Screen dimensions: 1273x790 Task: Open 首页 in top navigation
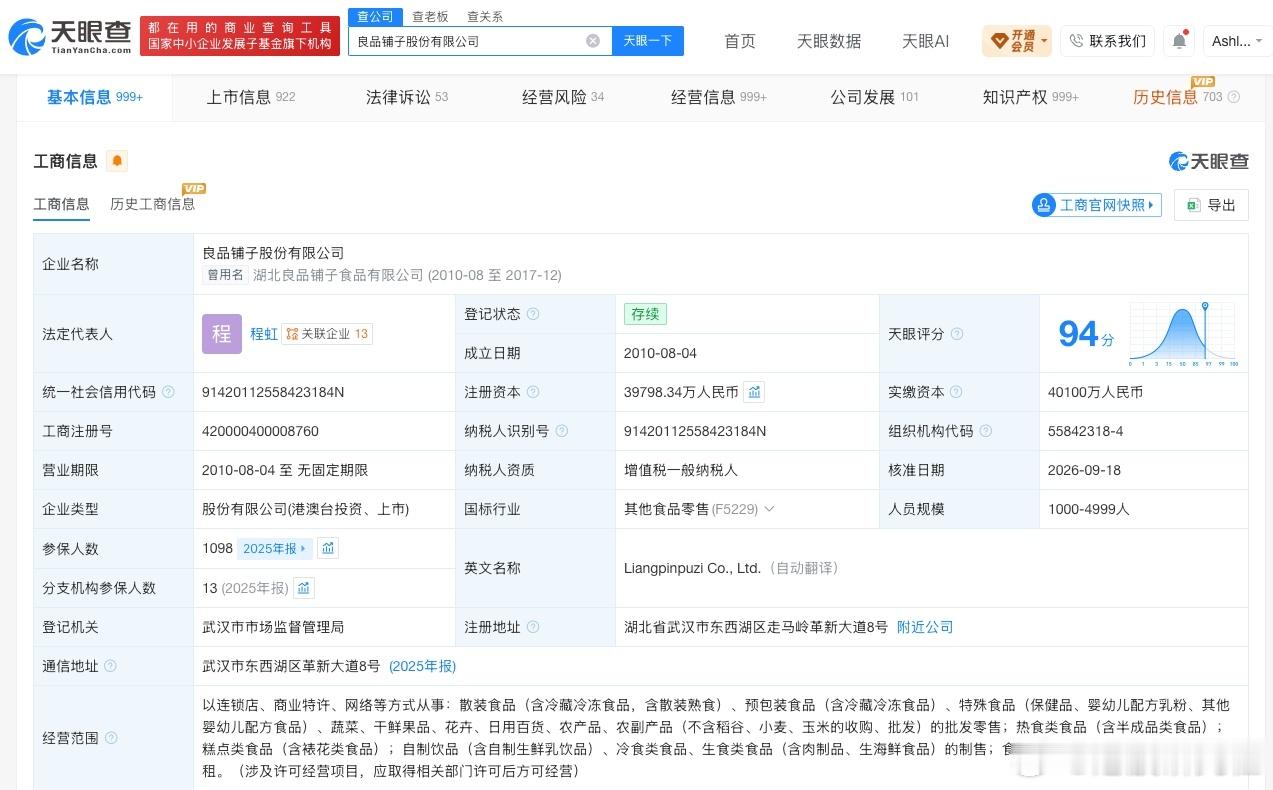point(740,41)
